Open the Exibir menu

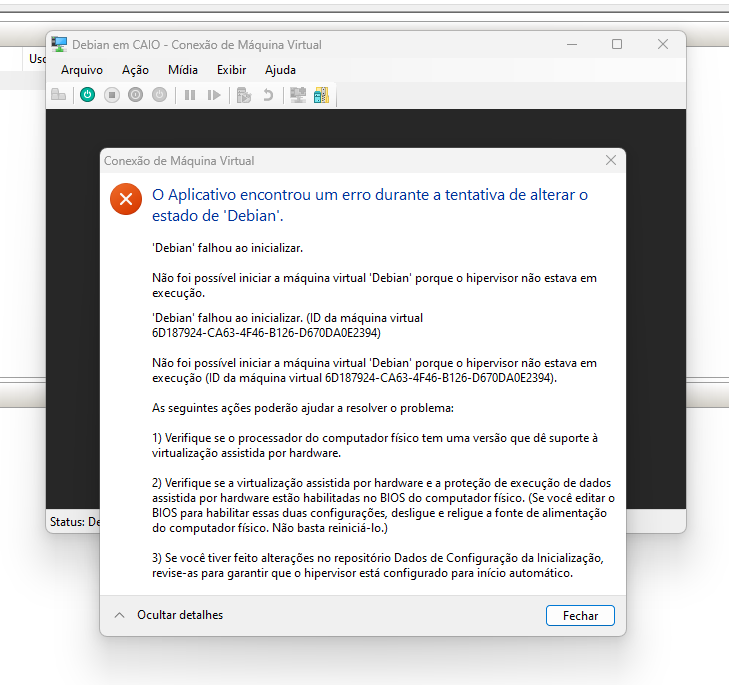(x=231, y=70)
